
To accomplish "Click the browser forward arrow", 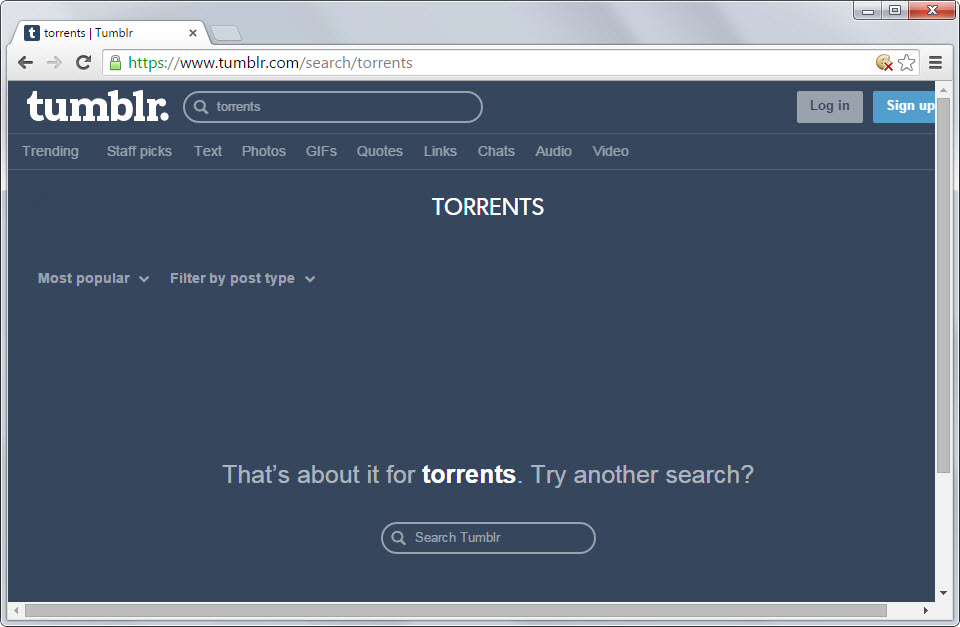I will pos(54,62).
